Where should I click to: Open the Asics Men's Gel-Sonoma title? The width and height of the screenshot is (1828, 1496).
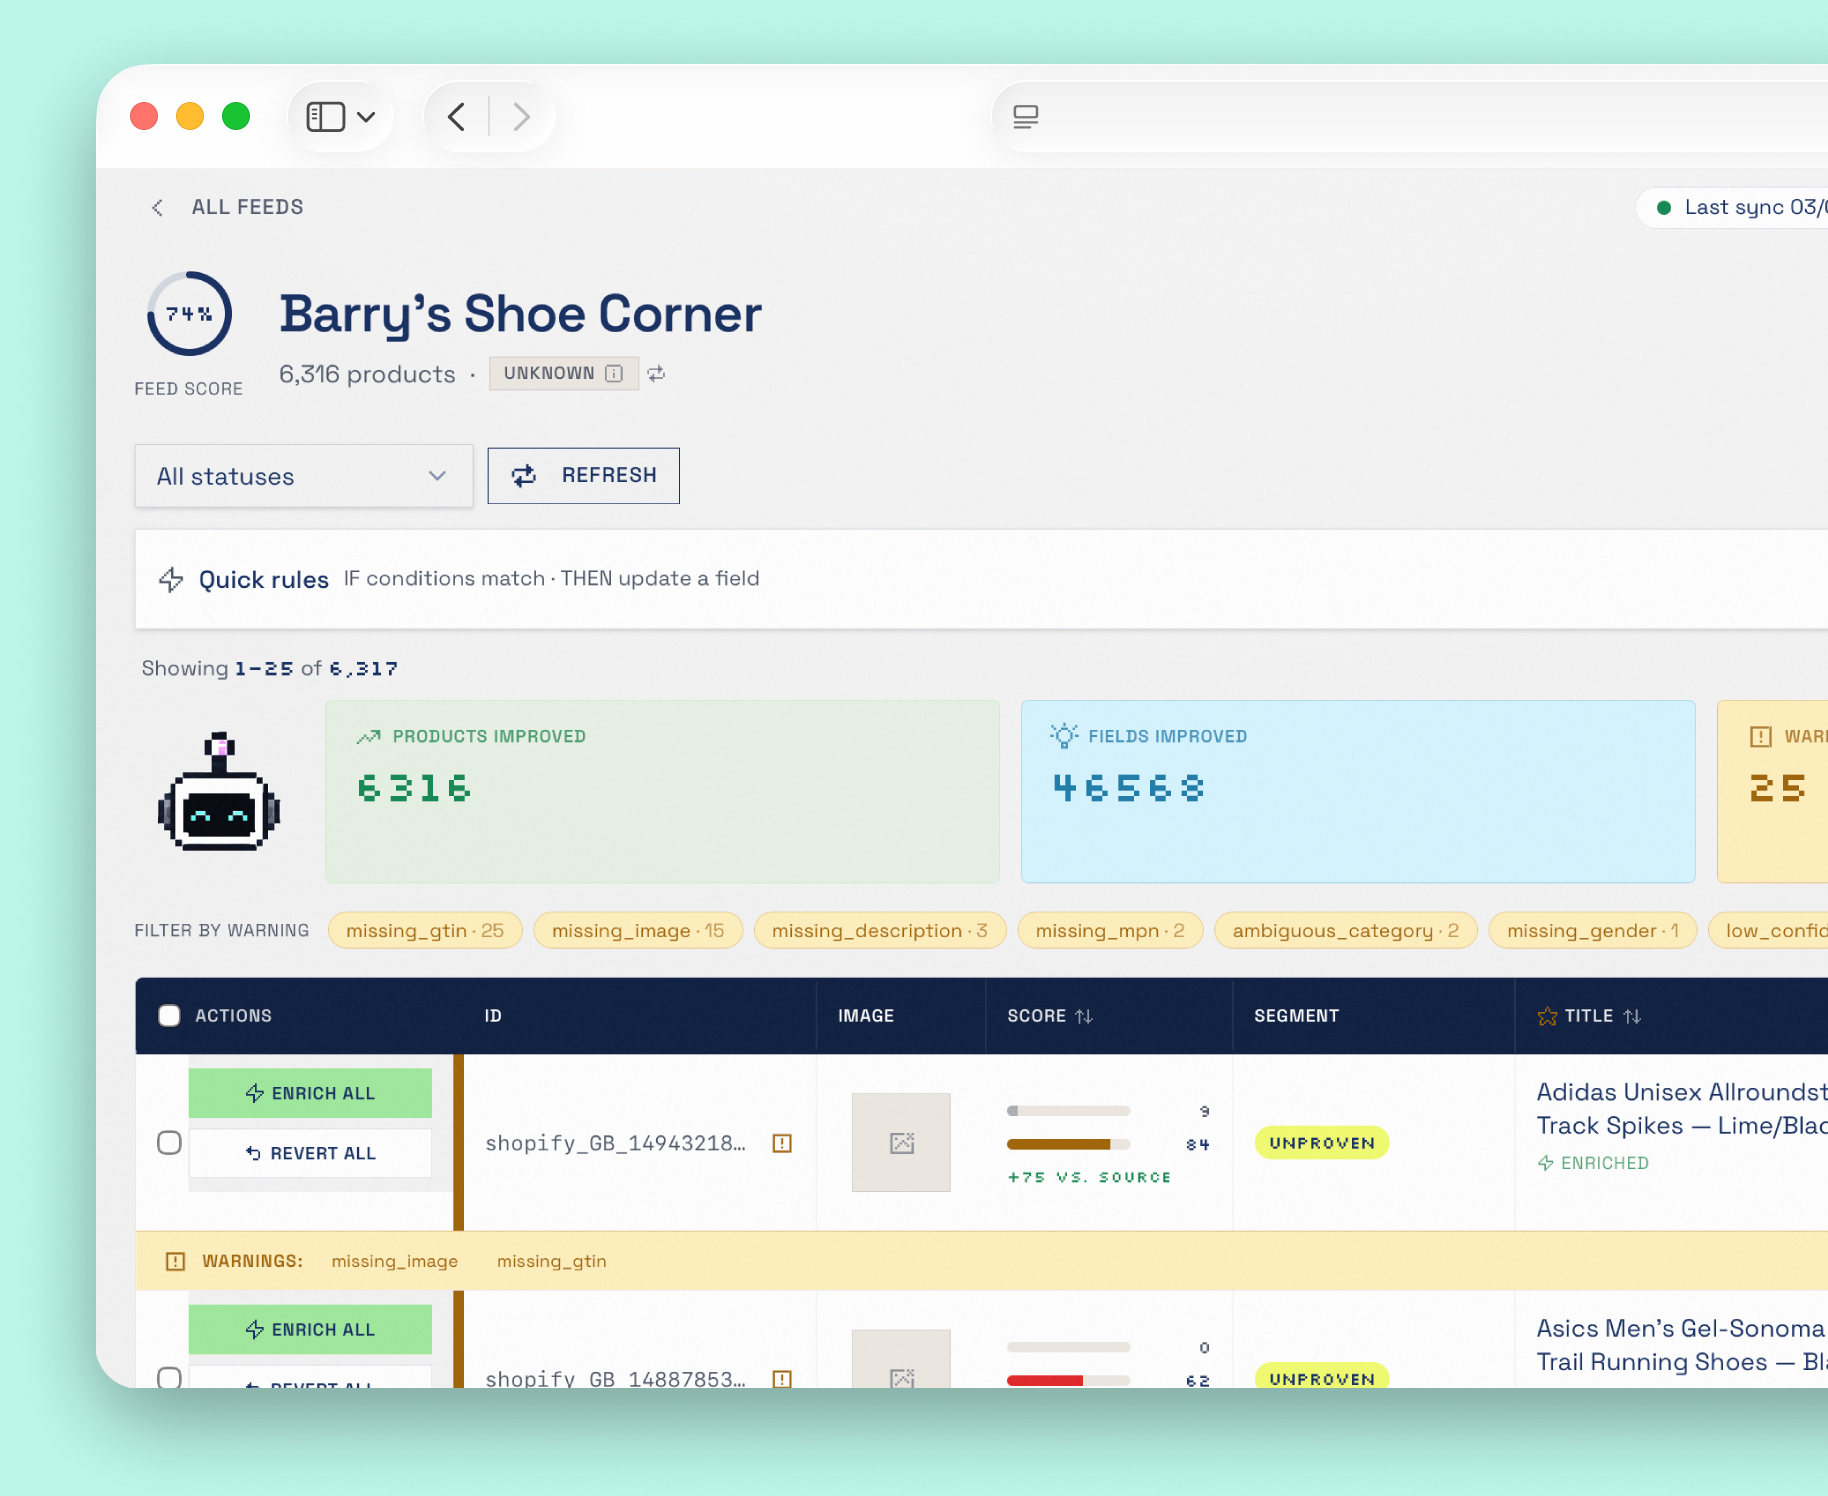point(1682,1345)
